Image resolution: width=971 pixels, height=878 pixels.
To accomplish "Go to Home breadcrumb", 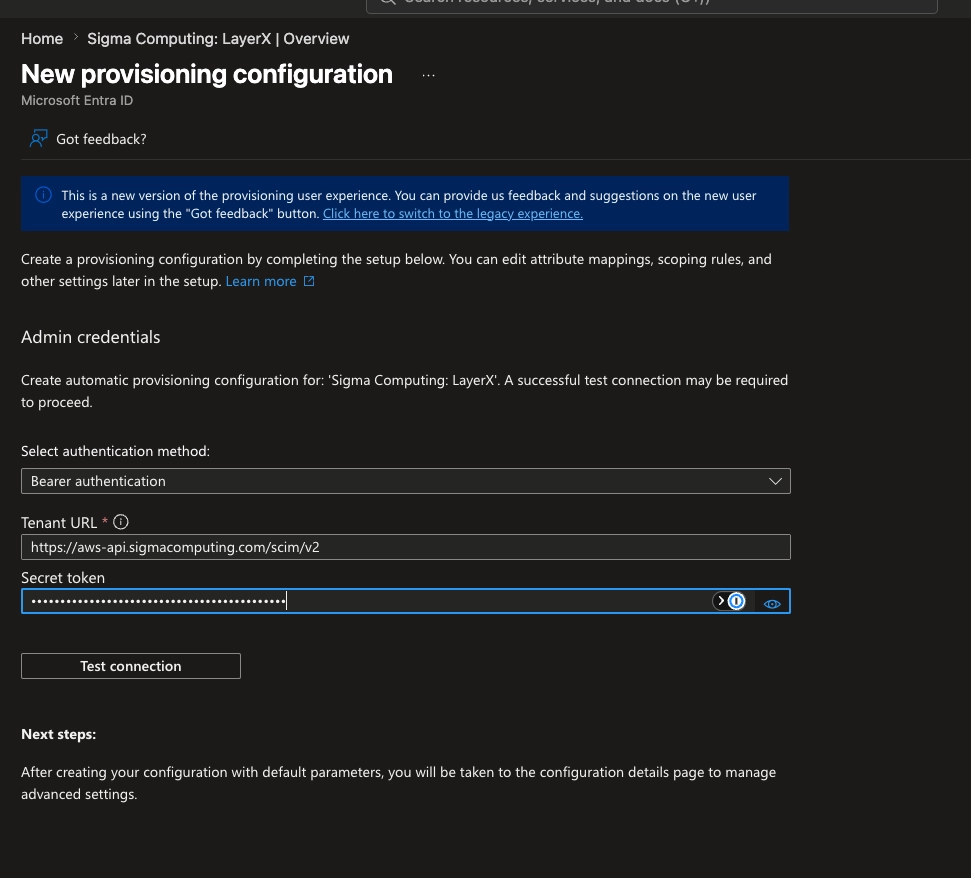I will (42, 38).
